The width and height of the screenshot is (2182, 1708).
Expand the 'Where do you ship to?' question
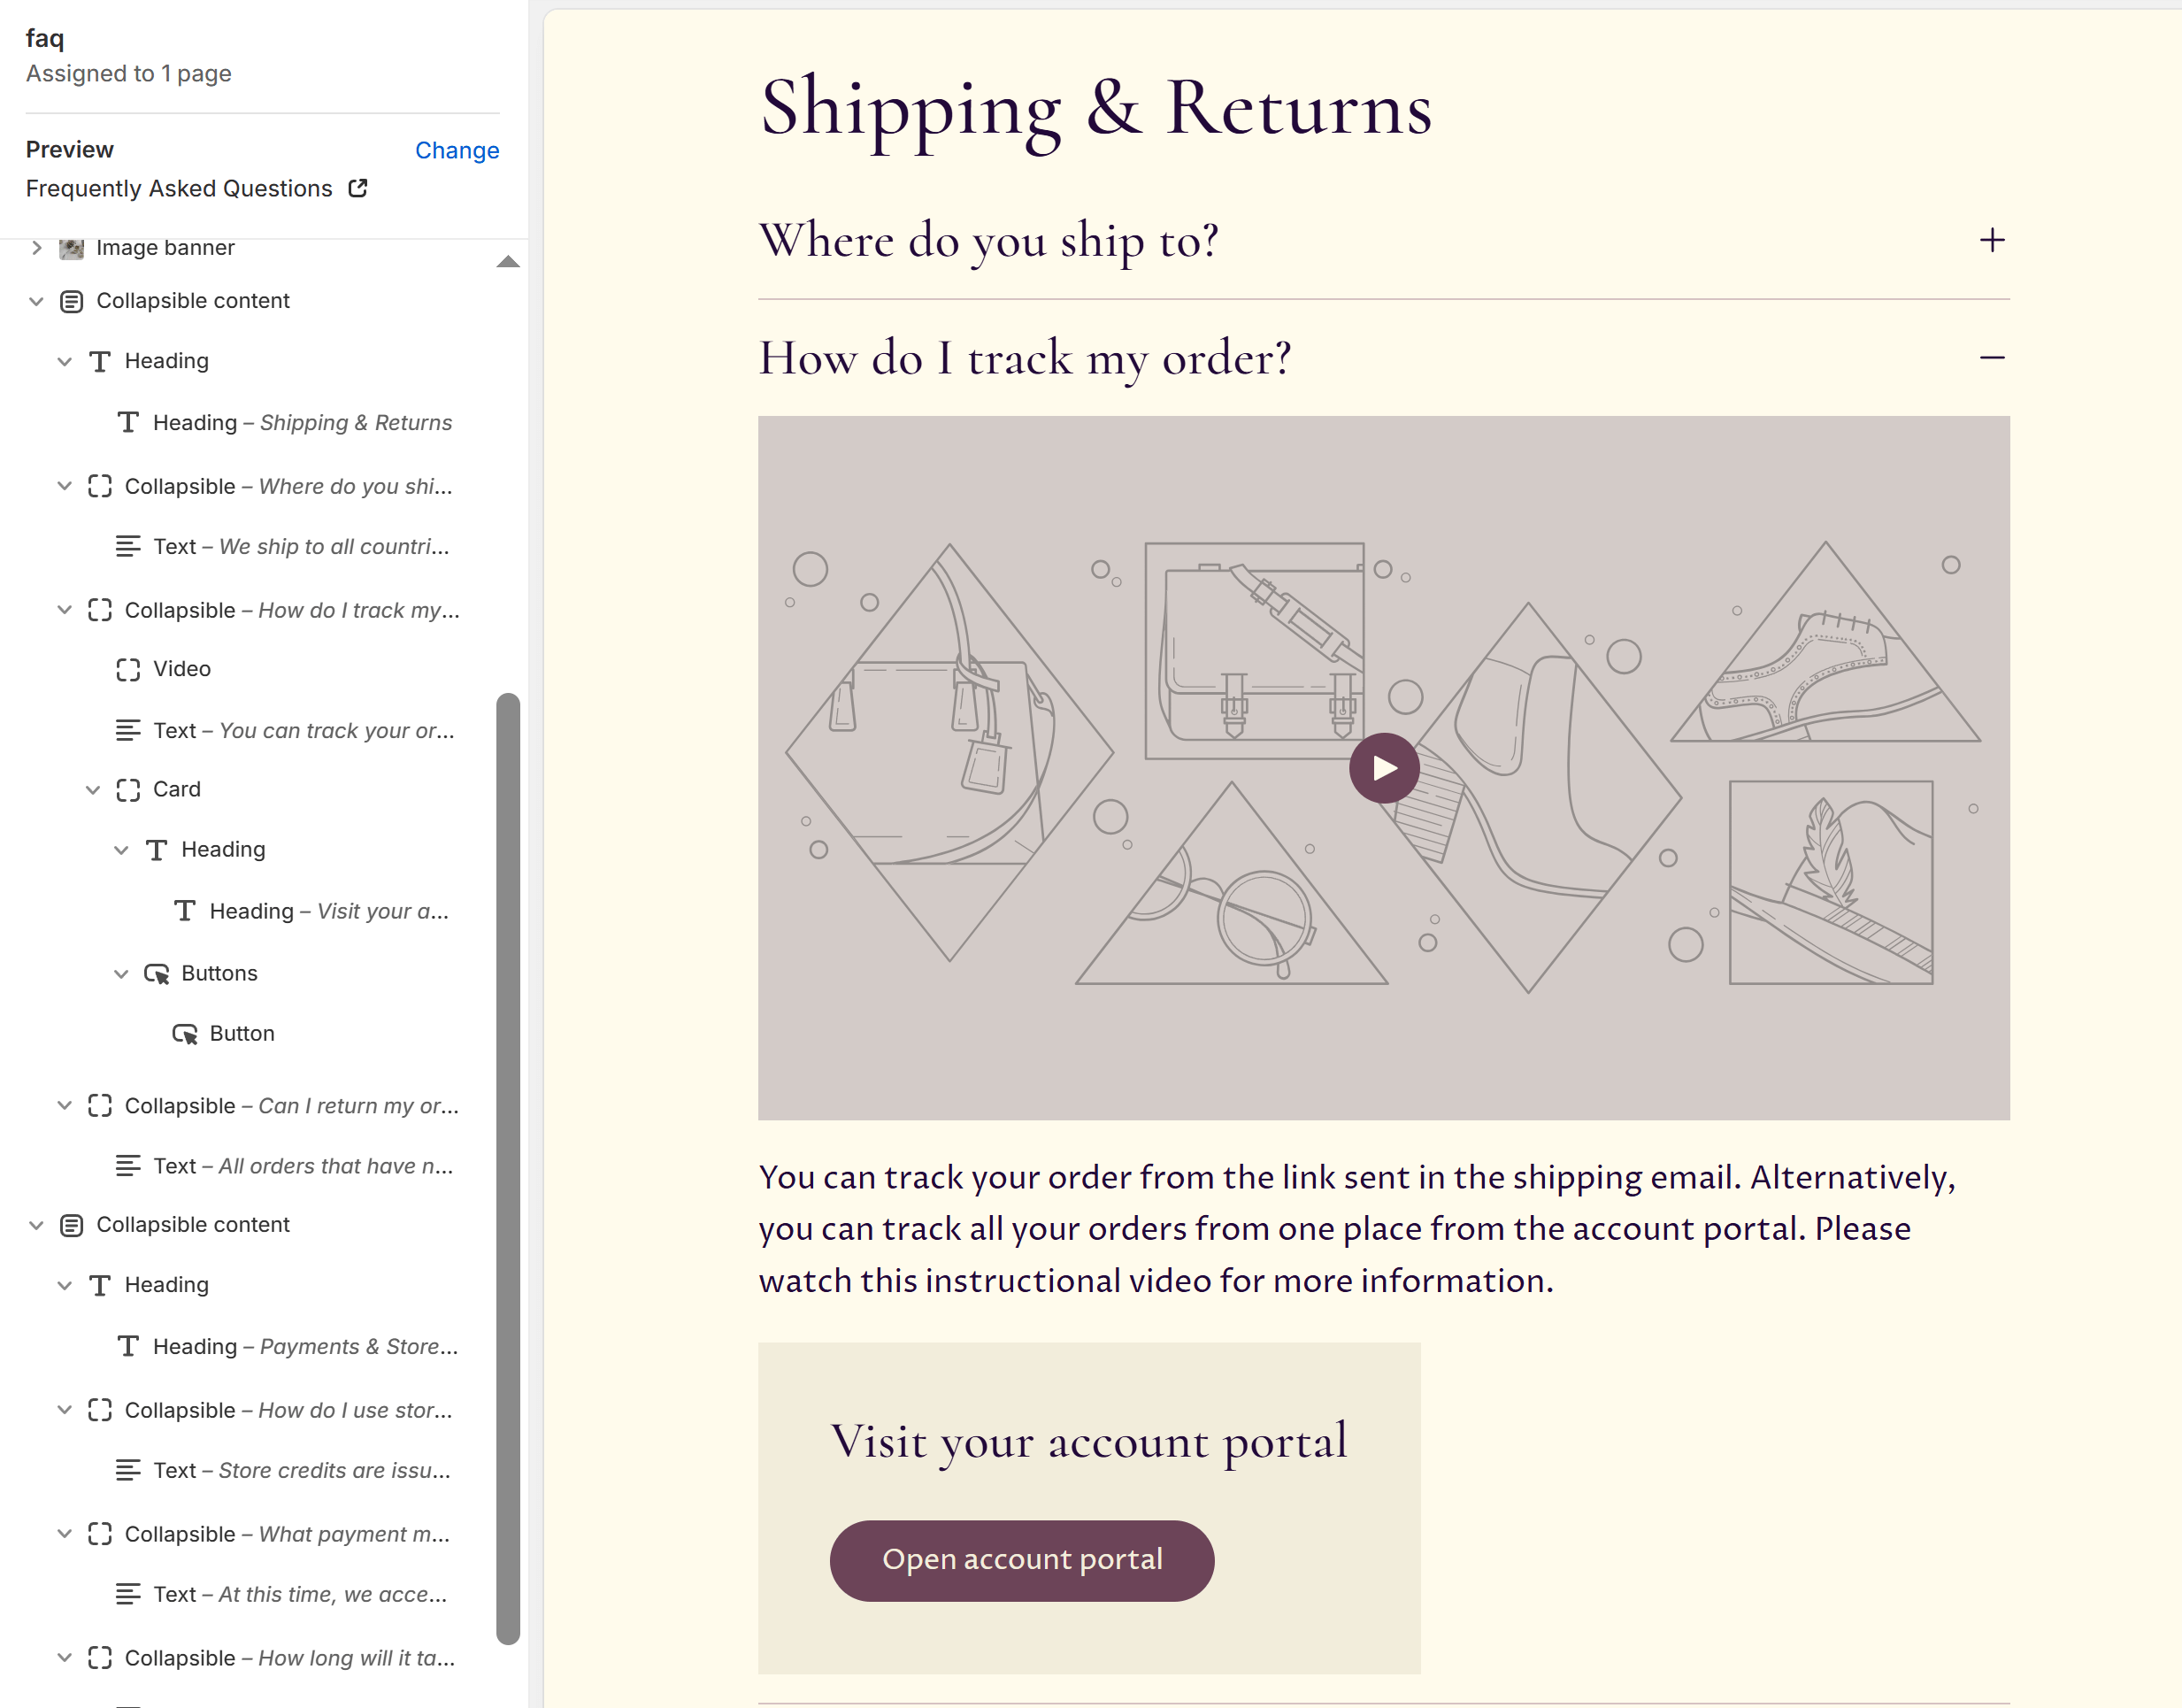click(1991, 240)
